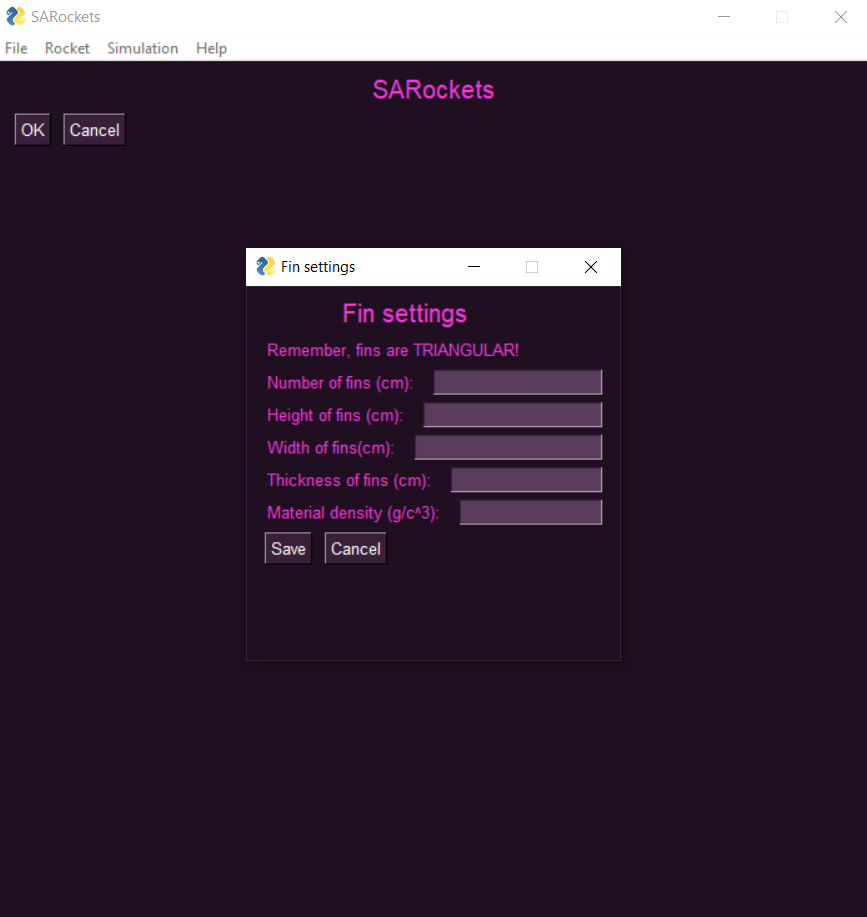Click the Material density input box
This screenshot has height=917, width=867.
click(530, 512)
